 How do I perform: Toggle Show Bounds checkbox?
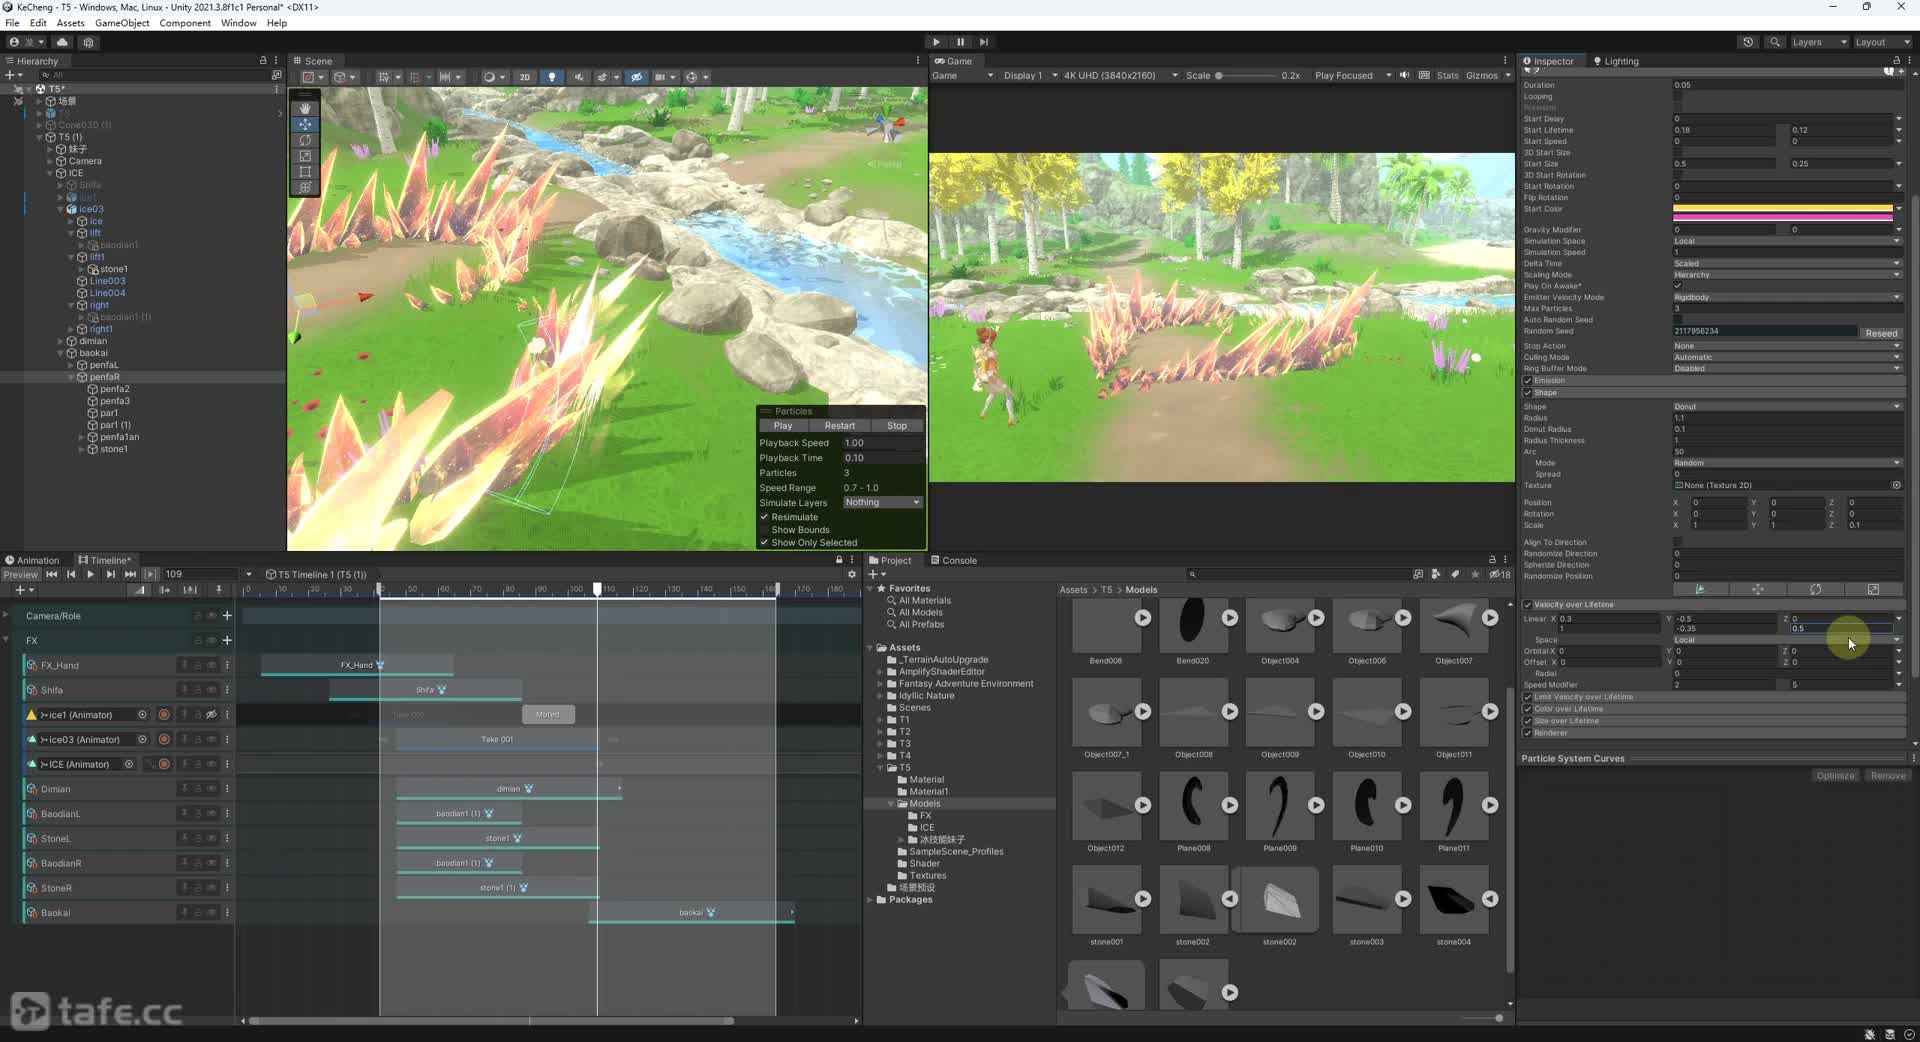pos(764,530)
